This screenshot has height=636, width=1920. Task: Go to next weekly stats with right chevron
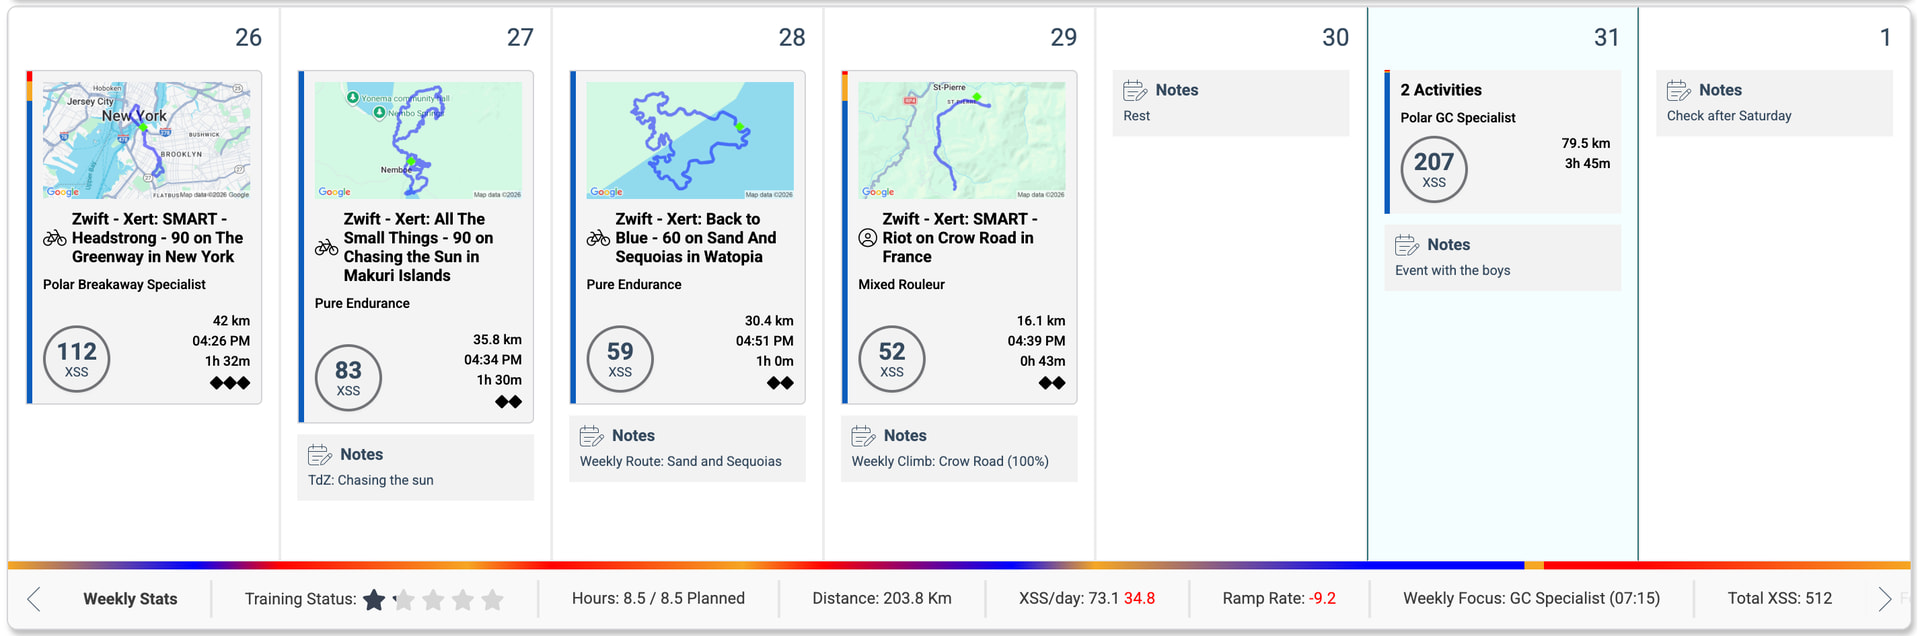pos(1884,599)
